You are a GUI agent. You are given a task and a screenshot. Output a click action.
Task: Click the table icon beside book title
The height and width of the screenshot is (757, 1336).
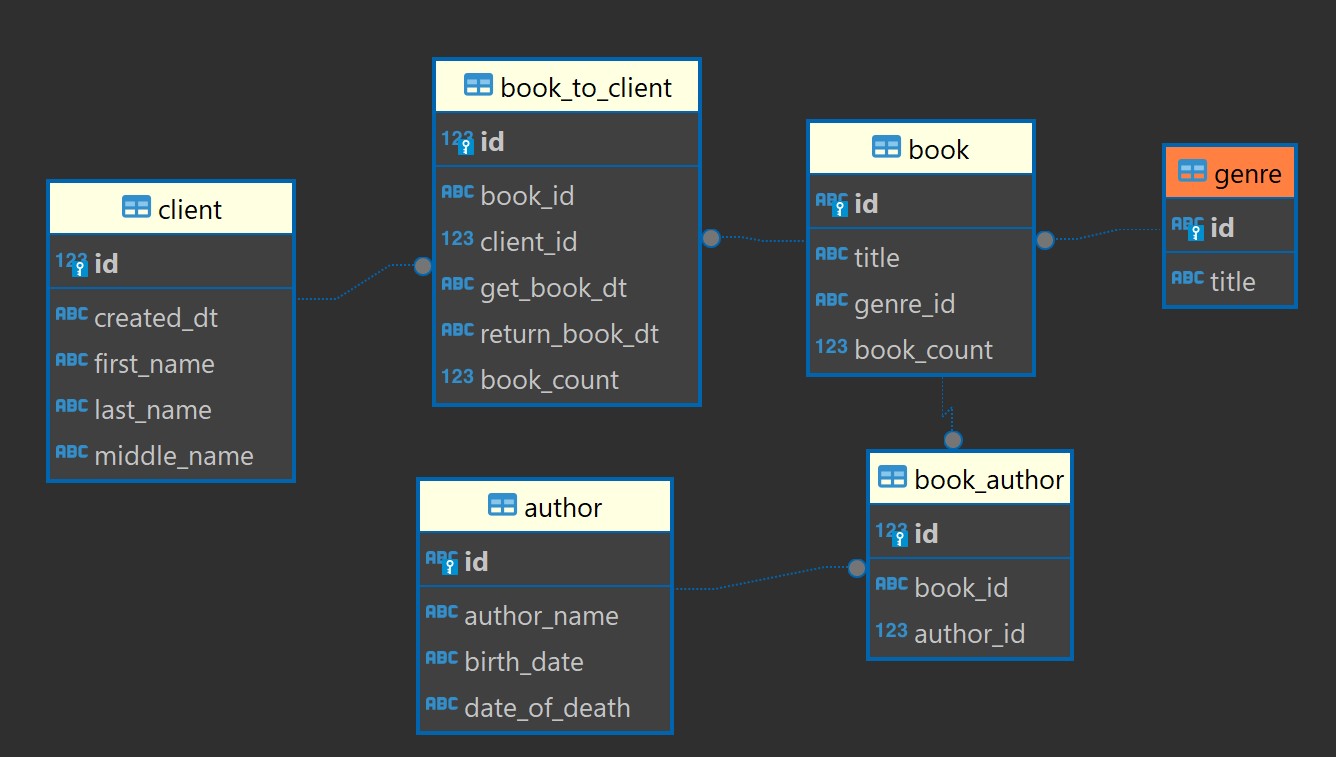point(886,148)
